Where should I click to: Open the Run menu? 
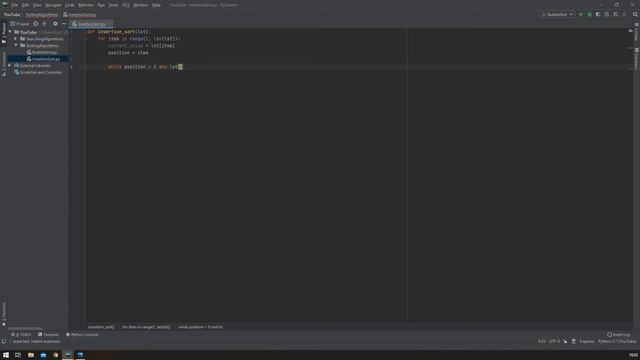point(101,5)
